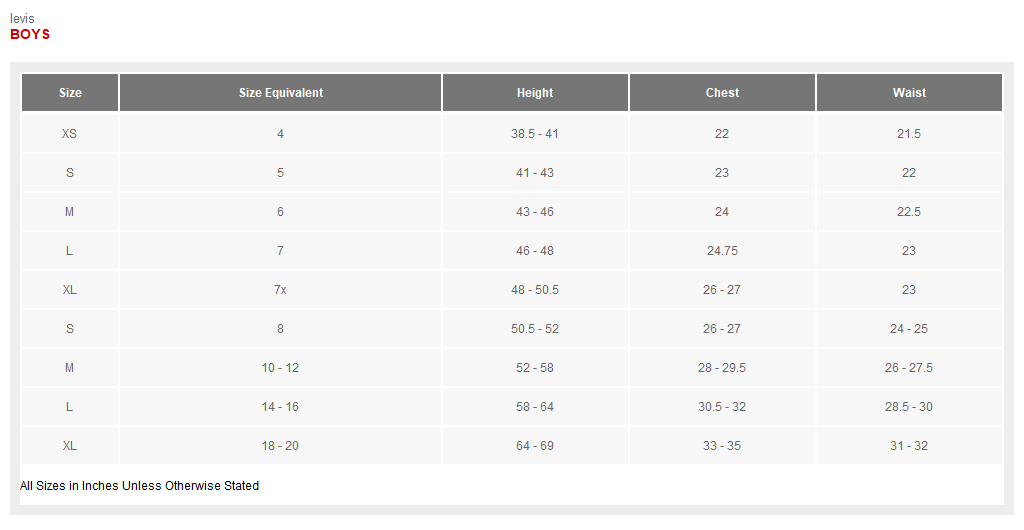This screenshot has width=1024, height=530.
Task: Select the "Chest" column header
Action: (722, 93)
